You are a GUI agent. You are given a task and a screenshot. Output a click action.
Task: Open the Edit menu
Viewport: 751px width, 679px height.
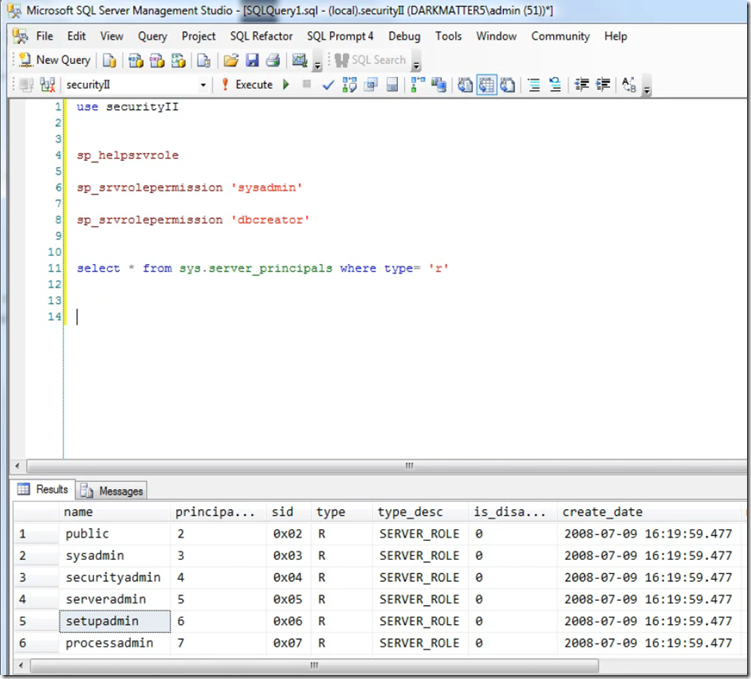point(76,36)
